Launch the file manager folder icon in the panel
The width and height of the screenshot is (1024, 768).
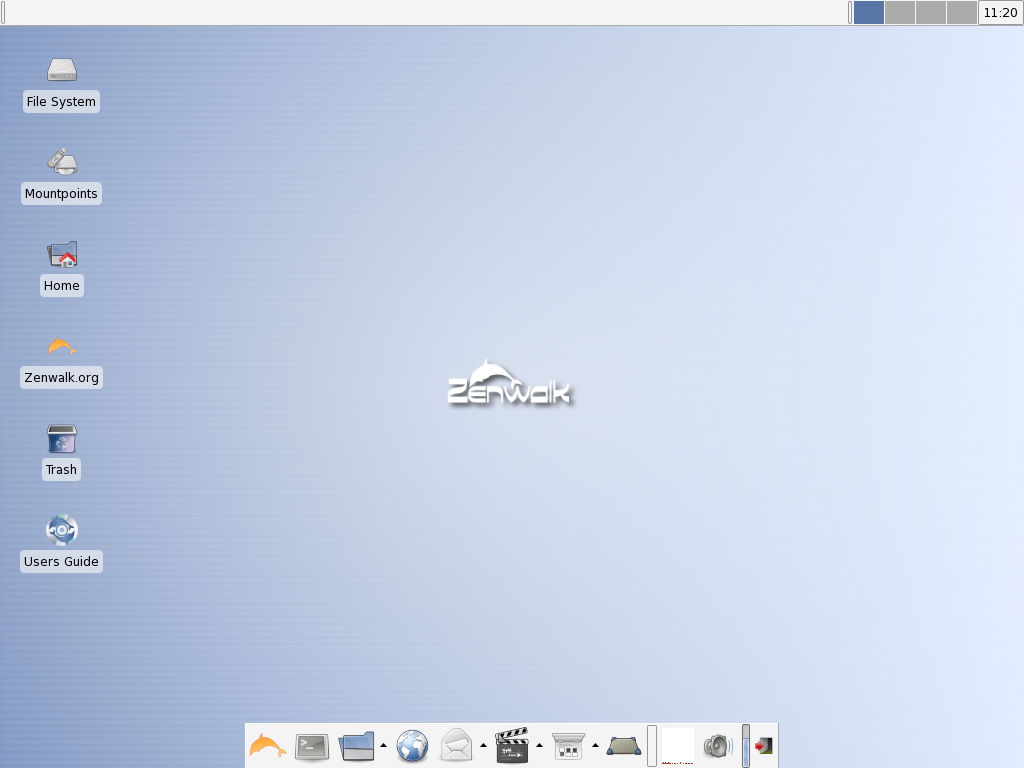coord(357,746)
